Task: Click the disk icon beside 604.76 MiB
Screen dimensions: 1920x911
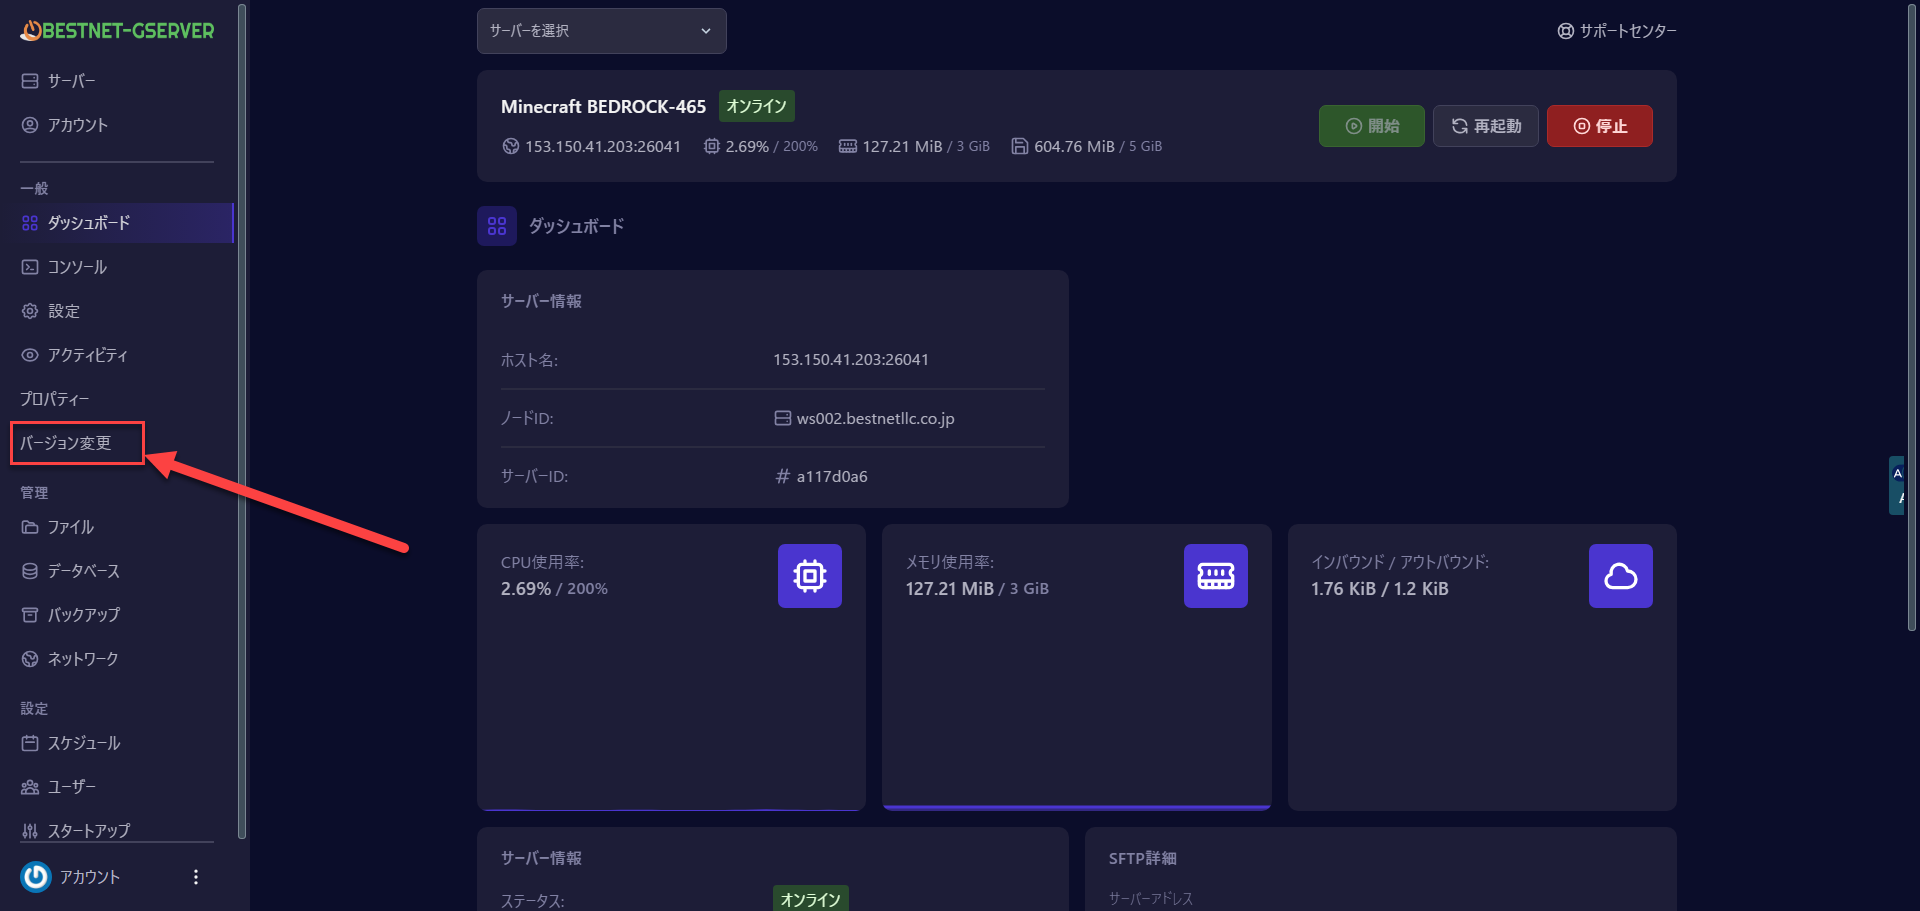Action: [1020, 146]
